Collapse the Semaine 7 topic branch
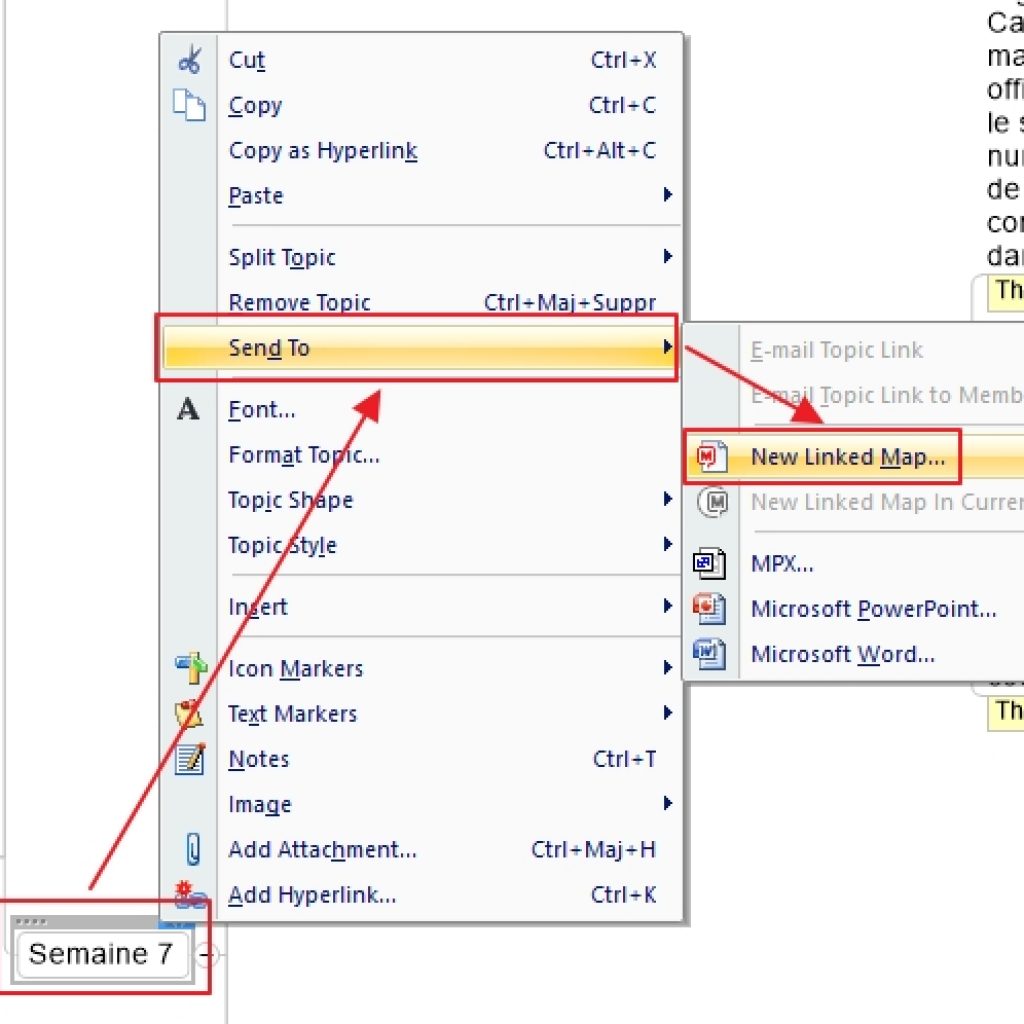Image resolution: width=1024 pixels, height=1024 pixels. (x=206, y=955)
